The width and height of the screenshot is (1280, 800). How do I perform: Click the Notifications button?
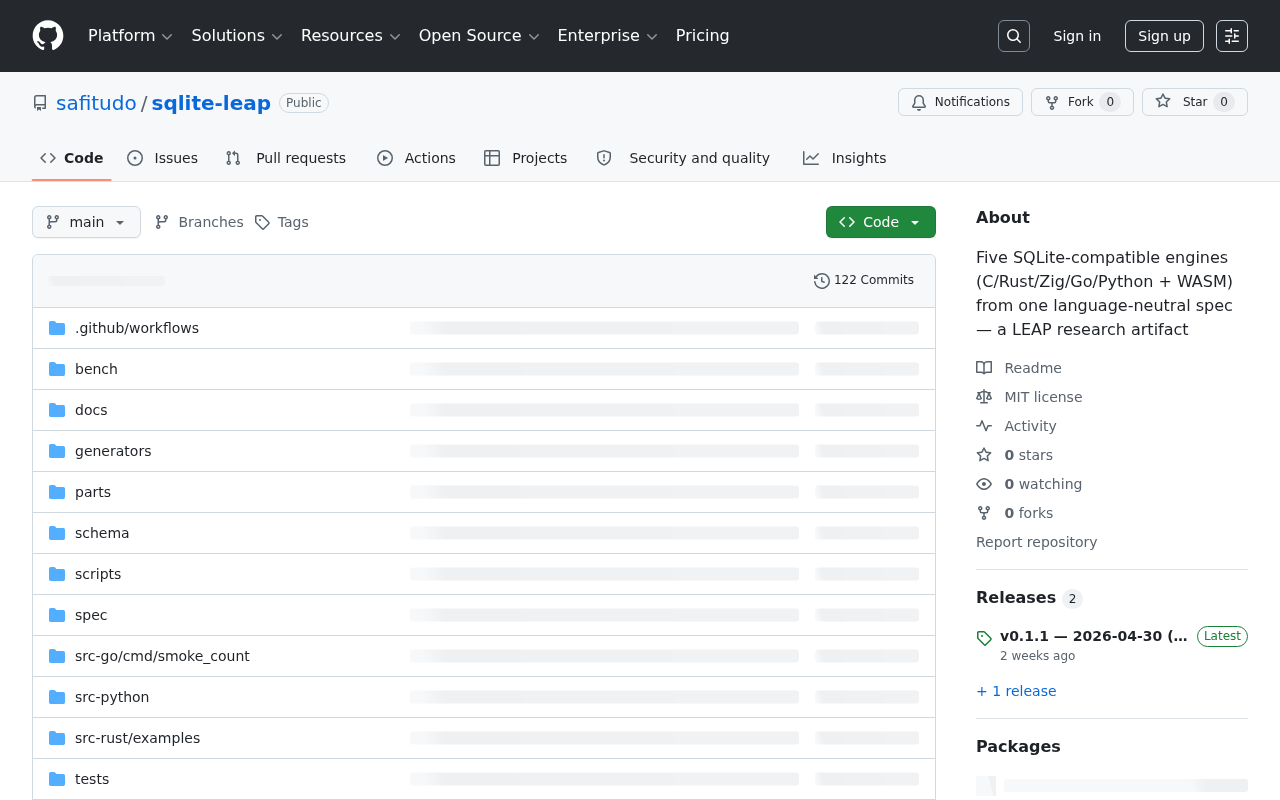[961, 102]
